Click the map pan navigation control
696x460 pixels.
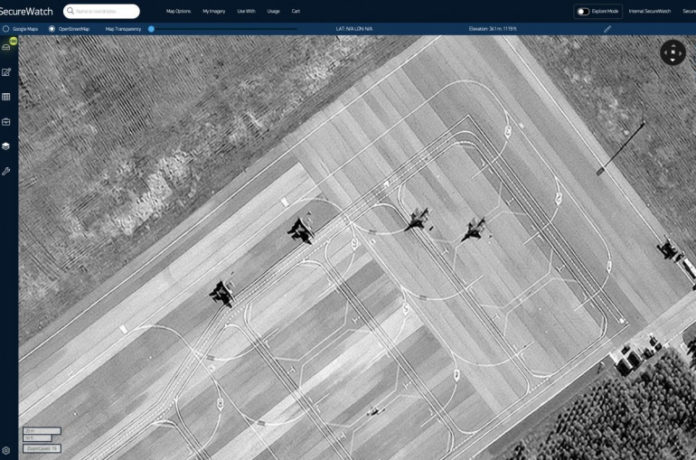point(673,53)
